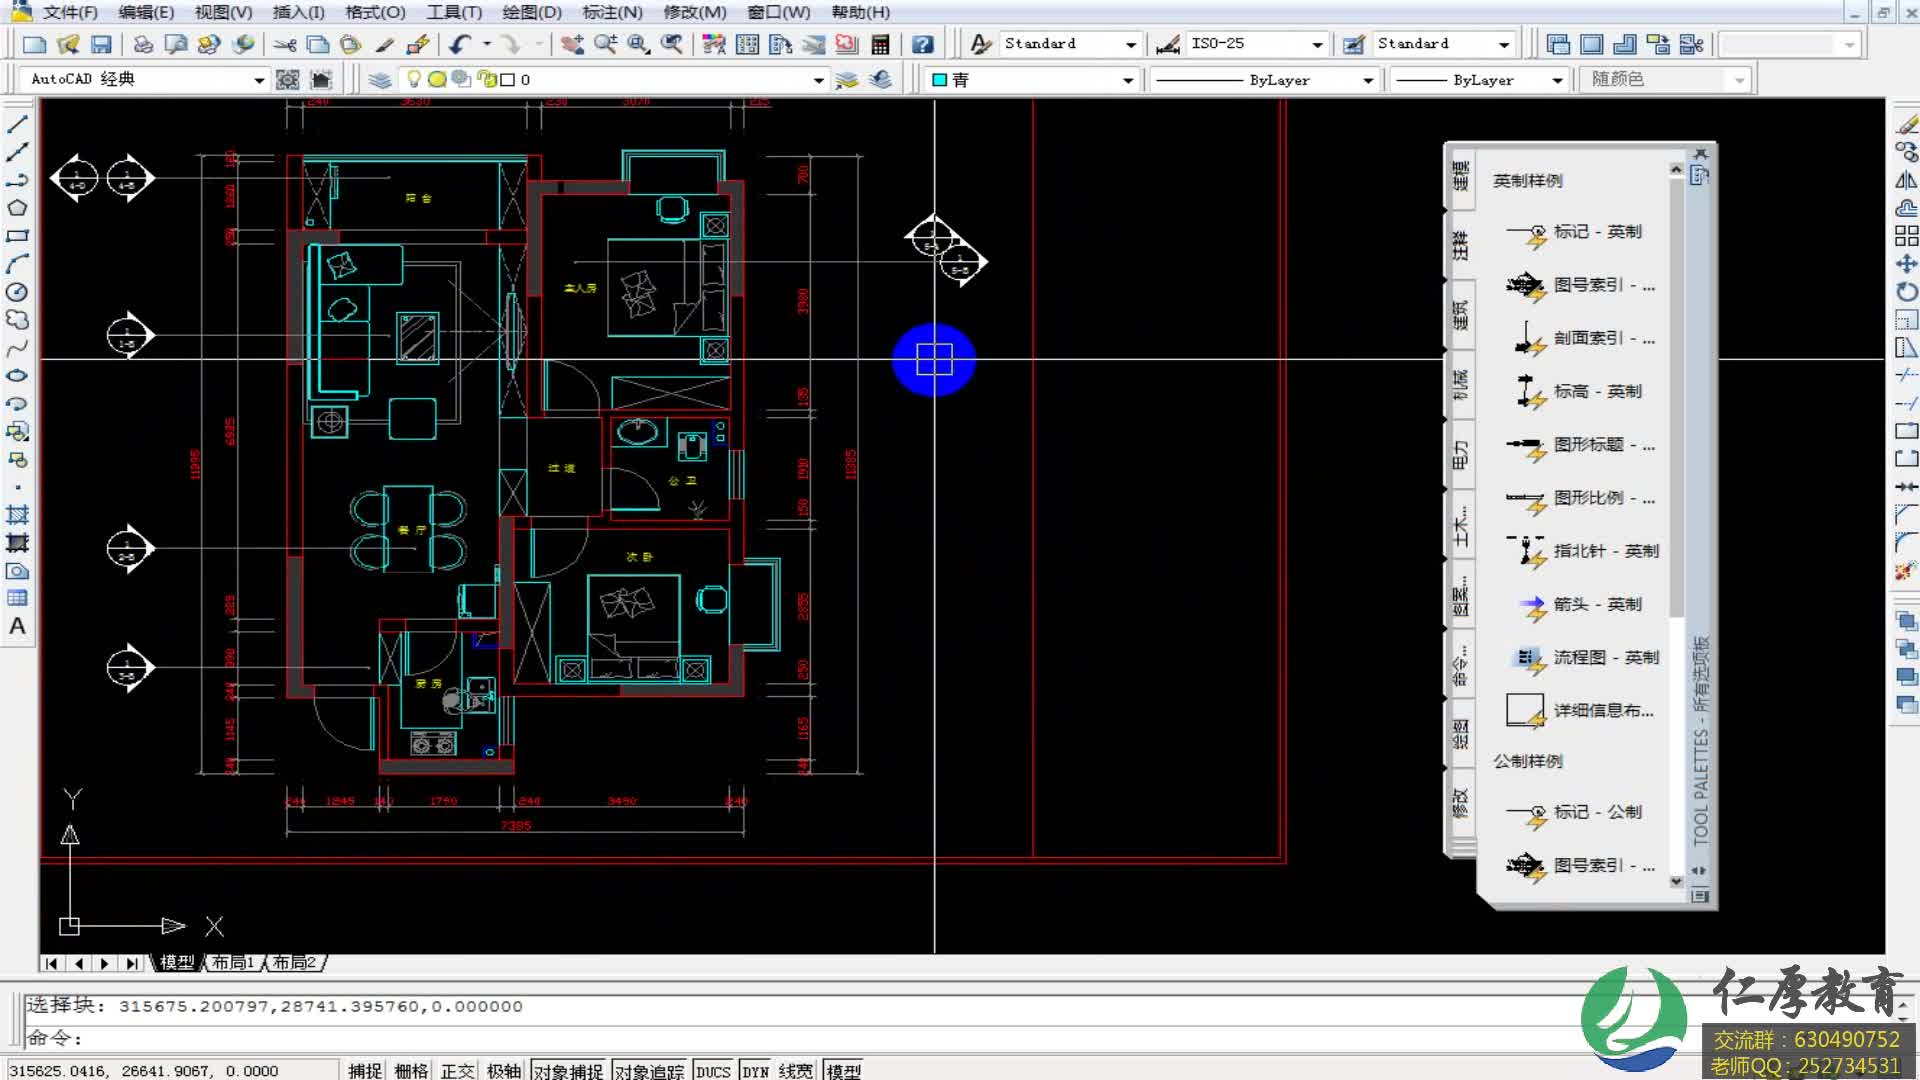Toggle 正交 ortho mode in status bar
This screenshot has width=1920, height=1080.
pos(457,1071)
